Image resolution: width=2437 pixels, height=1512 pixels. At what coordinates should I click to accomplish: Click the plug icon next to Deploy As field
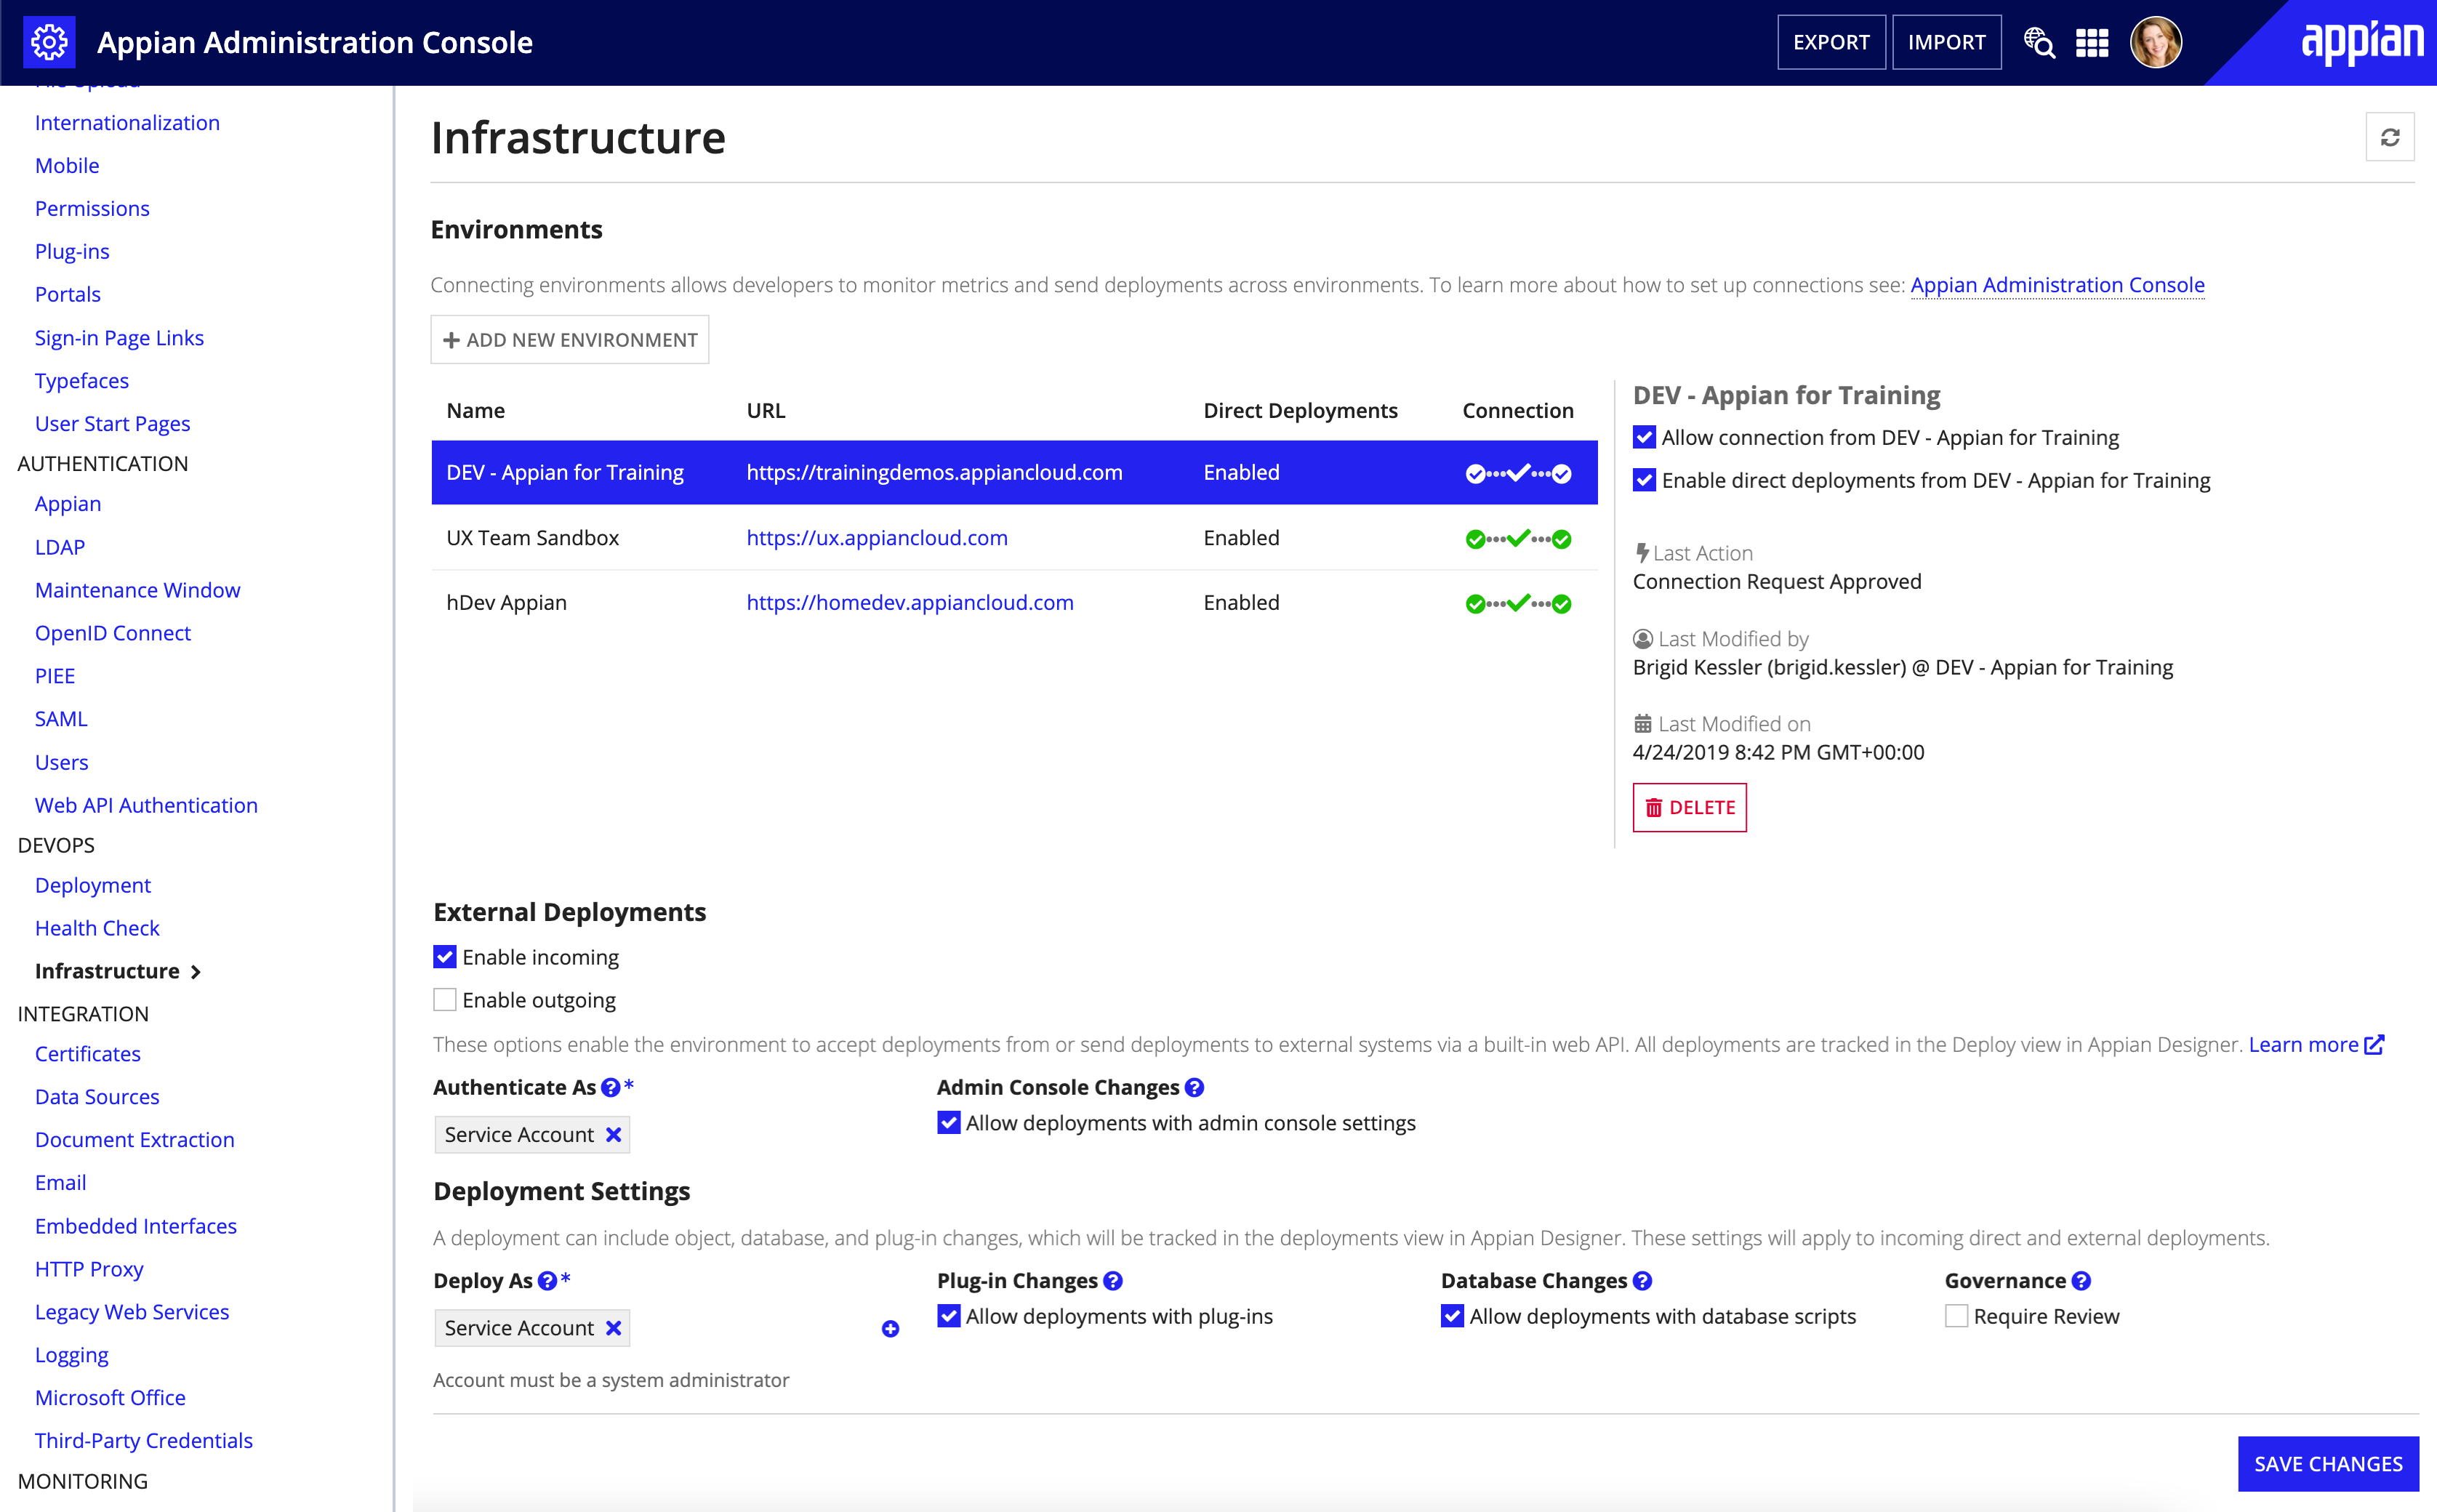click(x=890, y=1326)
